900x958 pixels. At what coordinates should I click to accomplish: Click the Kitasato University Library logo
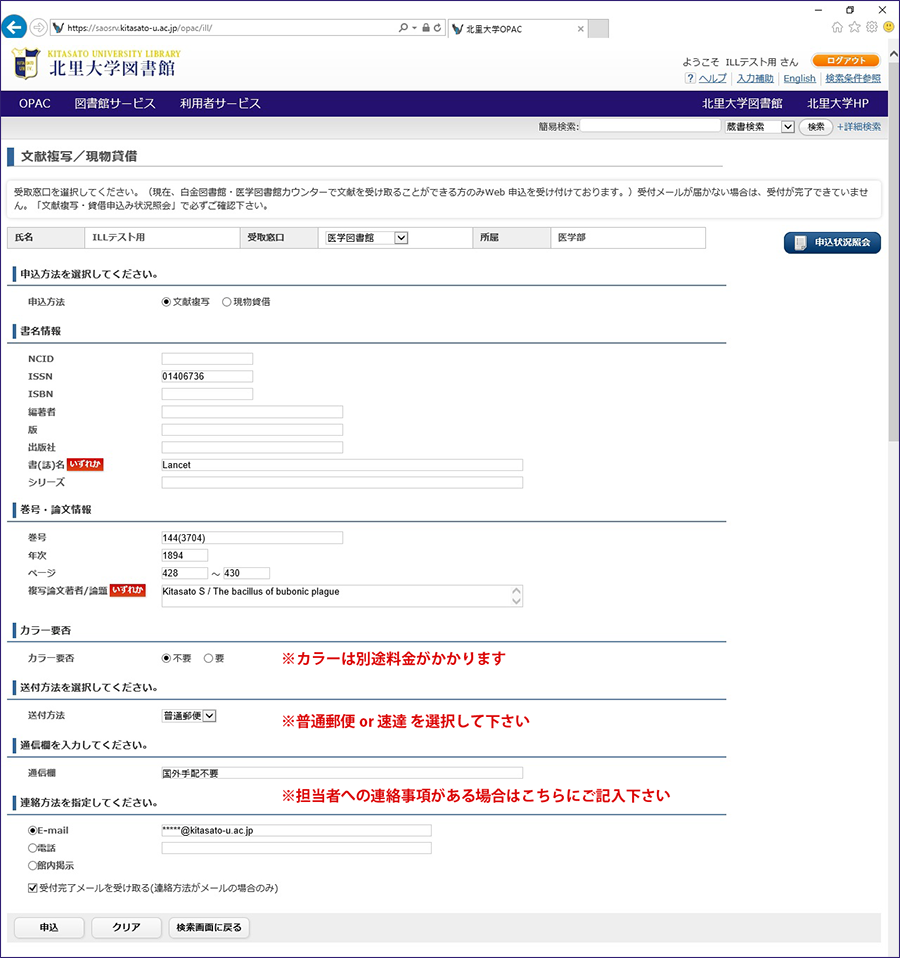tap(97, 65)
